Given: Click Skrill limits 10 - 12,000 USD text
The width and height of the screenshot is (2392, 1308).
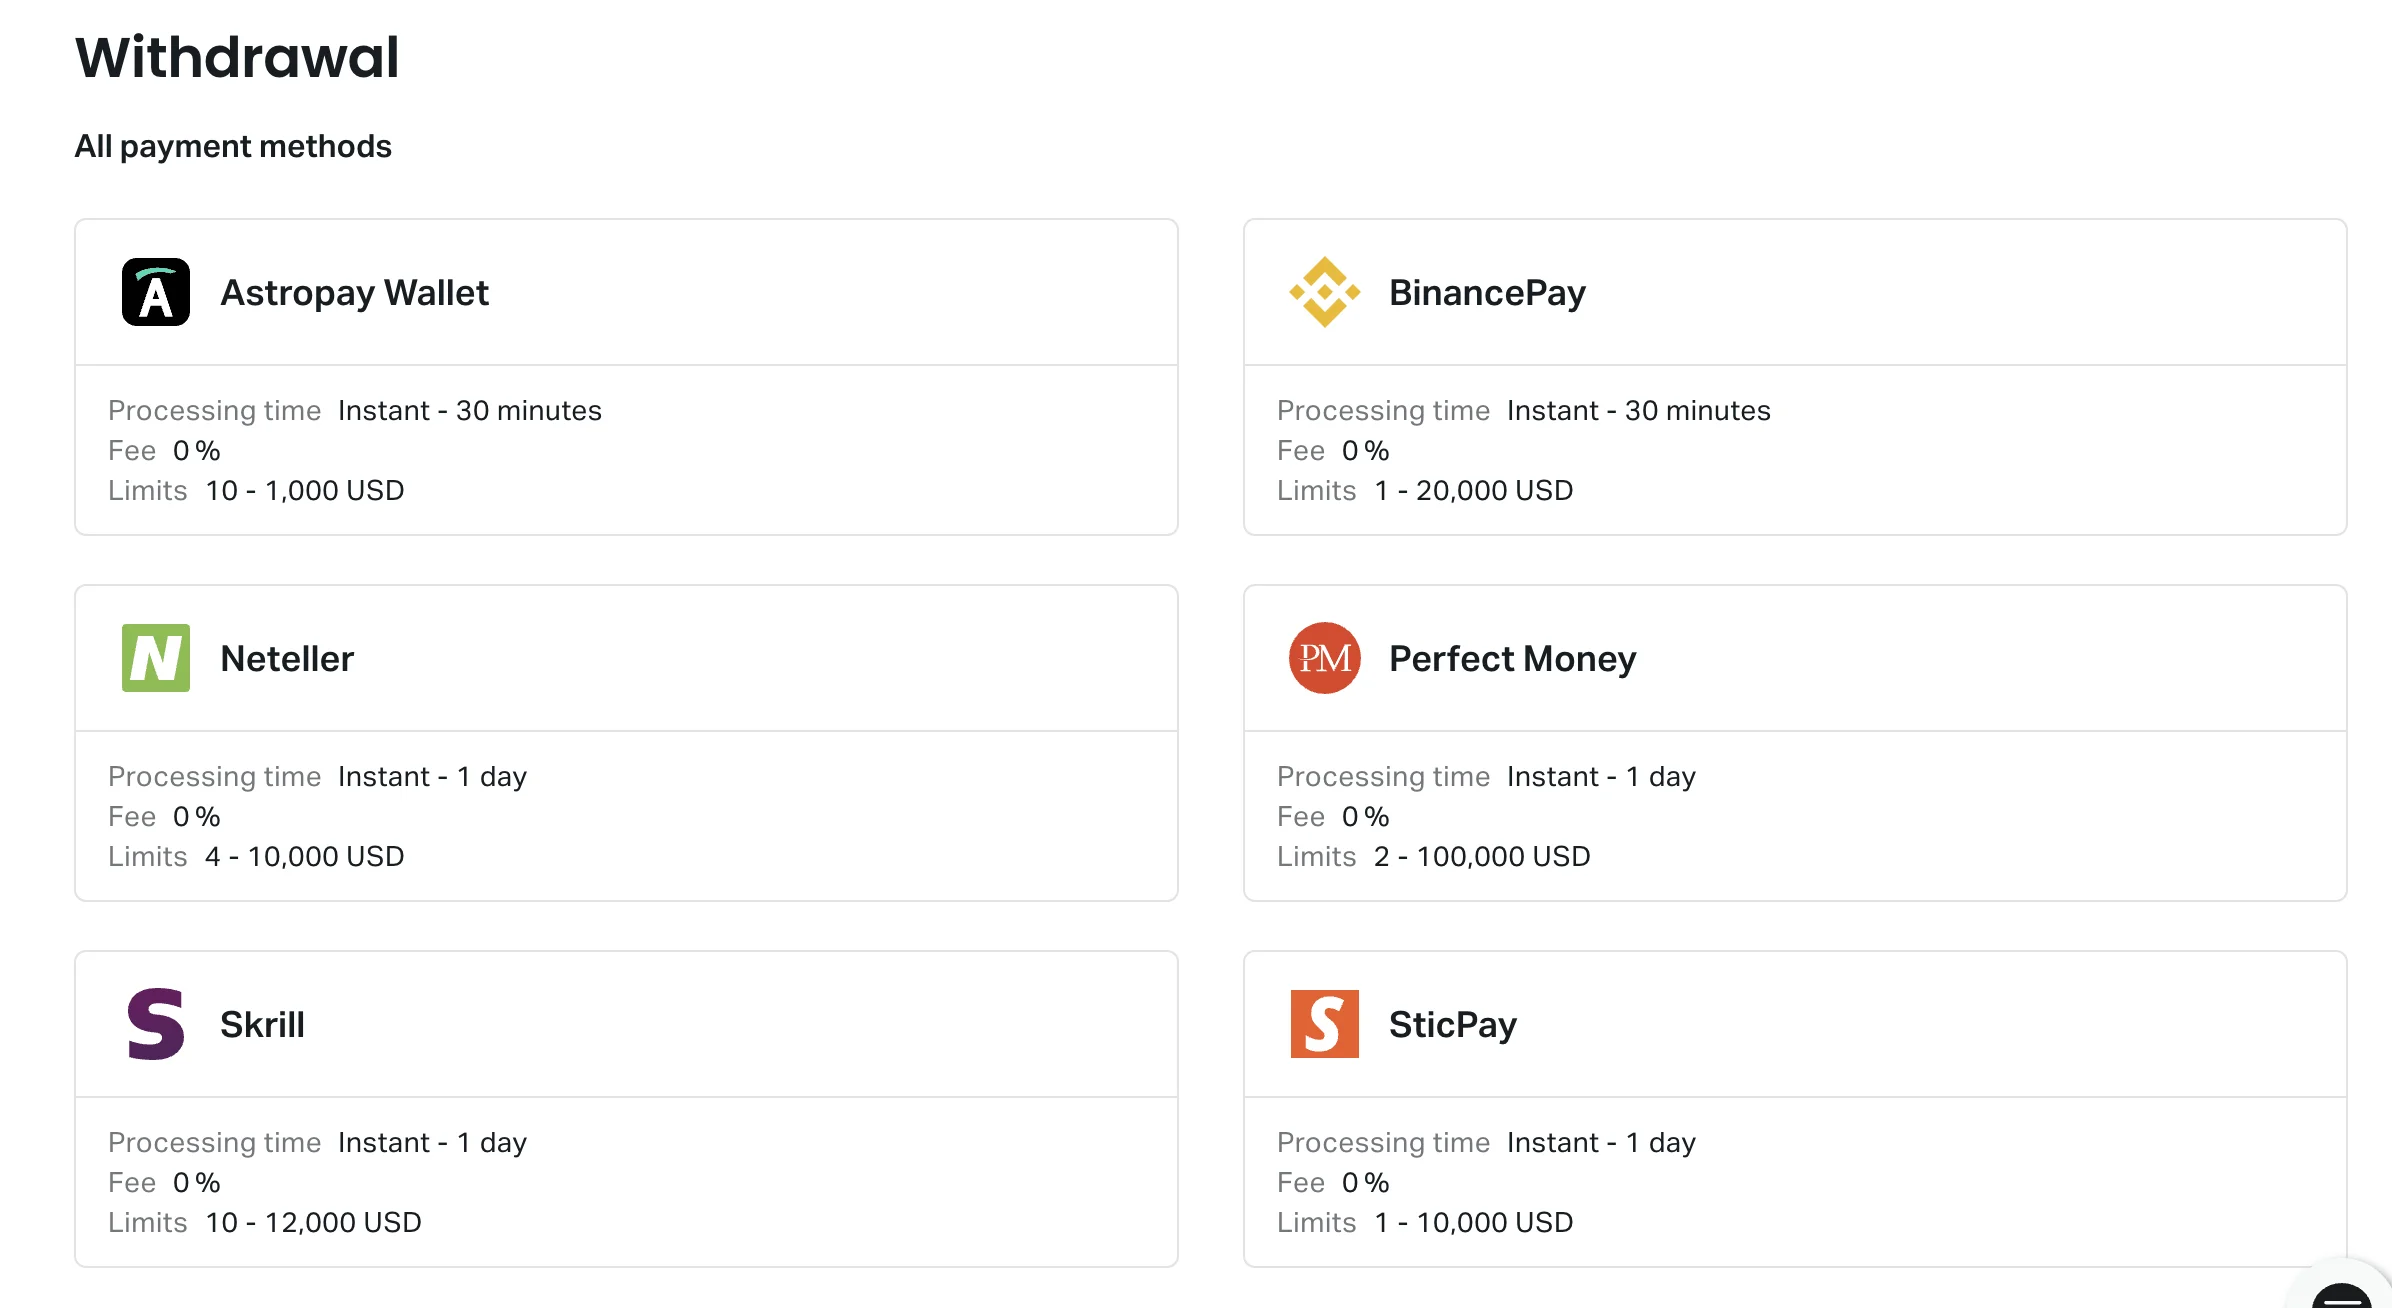Looking at the screenshot, I should 313,1223.
